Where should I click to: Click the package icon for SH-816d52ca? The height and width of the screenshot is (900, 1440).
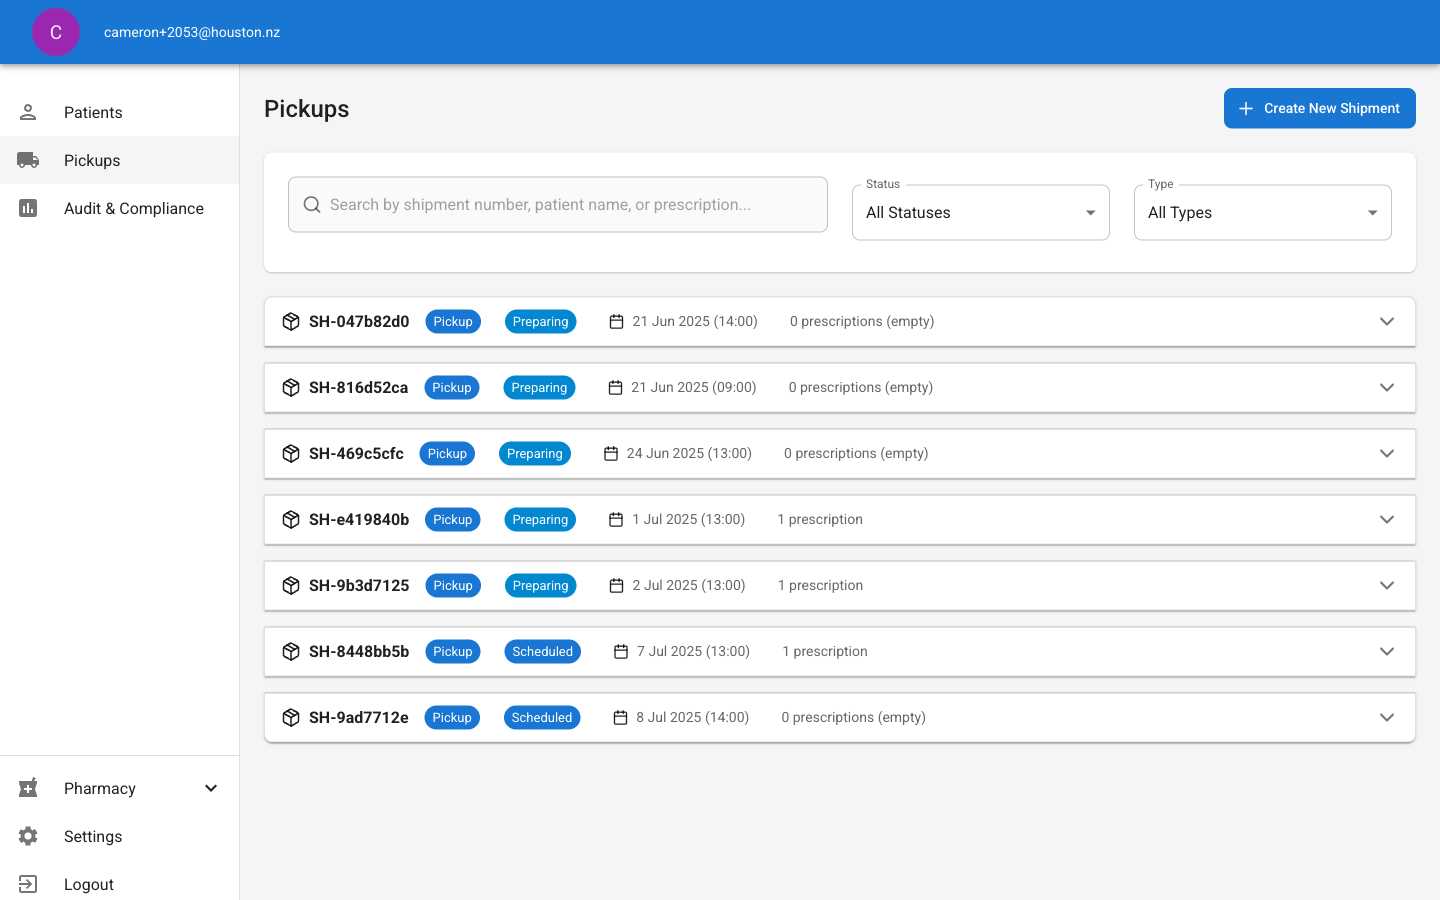coord(291,387)
